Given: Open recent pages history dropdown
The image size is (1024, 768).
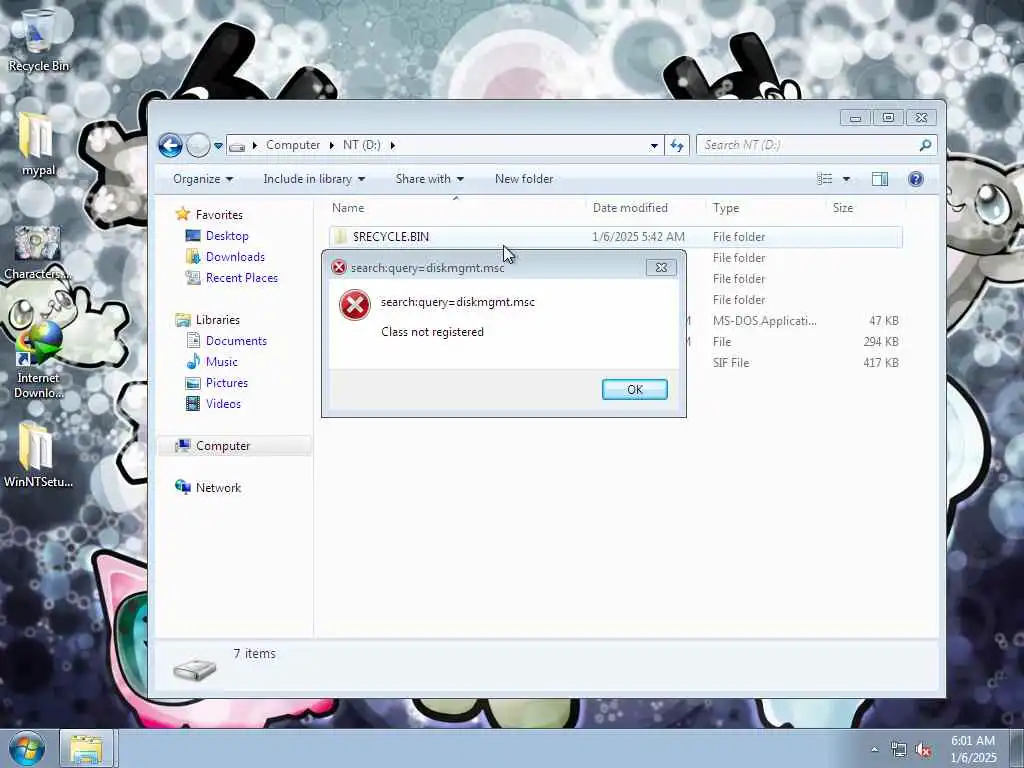Looking at the screenshot, I should (218, 146).
